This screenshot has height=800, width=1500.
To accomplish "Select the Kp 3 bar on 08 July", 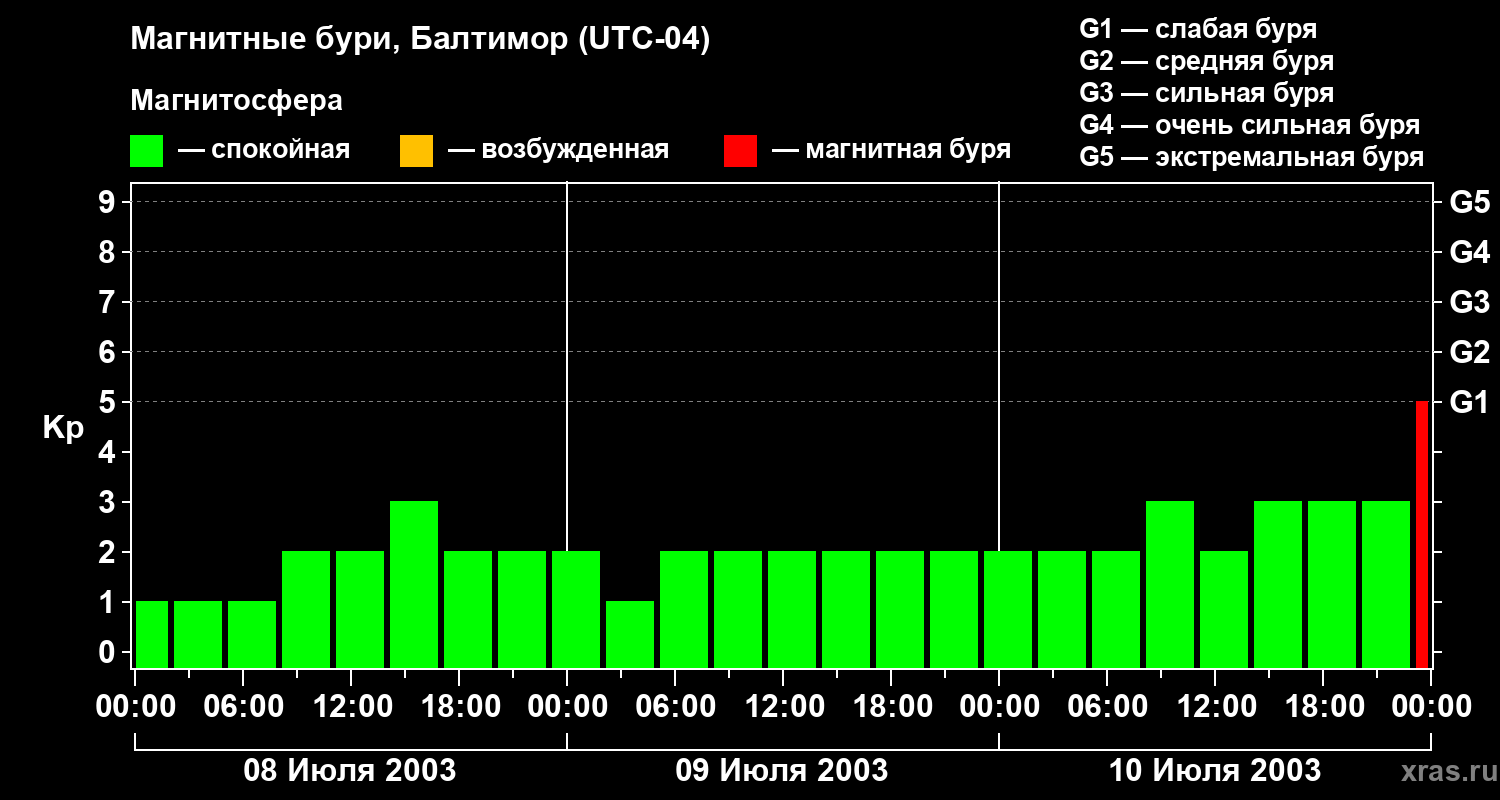I will [414, 584].
